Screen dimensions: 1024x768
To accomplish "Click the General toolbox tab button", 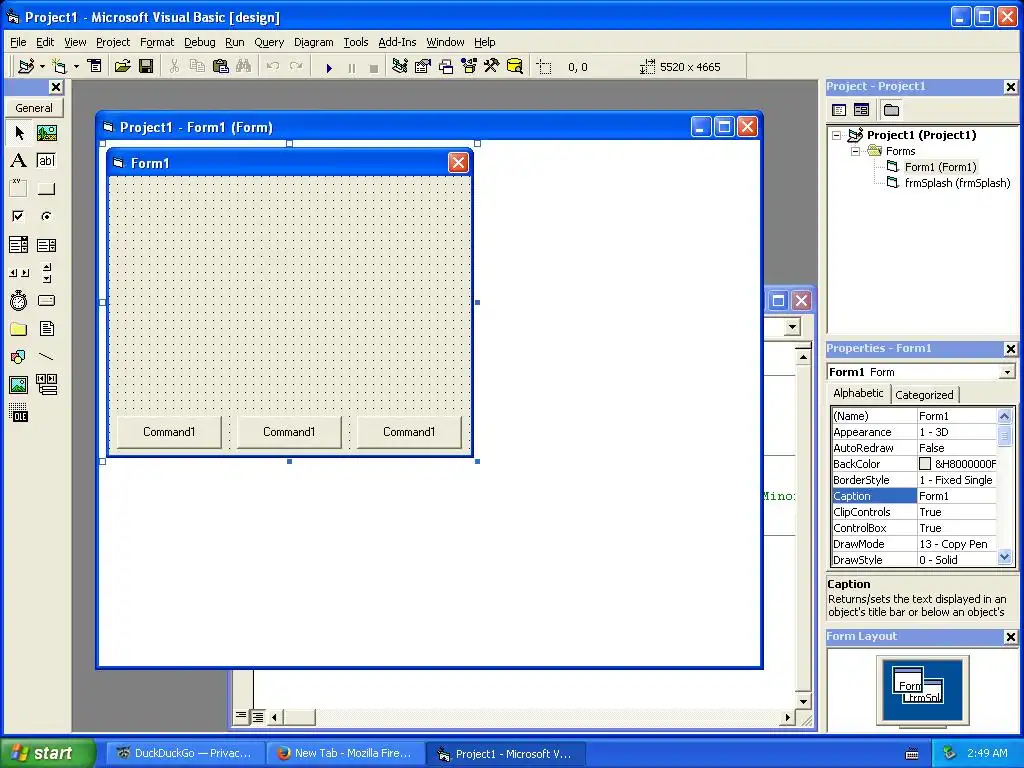I will point(34,108).
